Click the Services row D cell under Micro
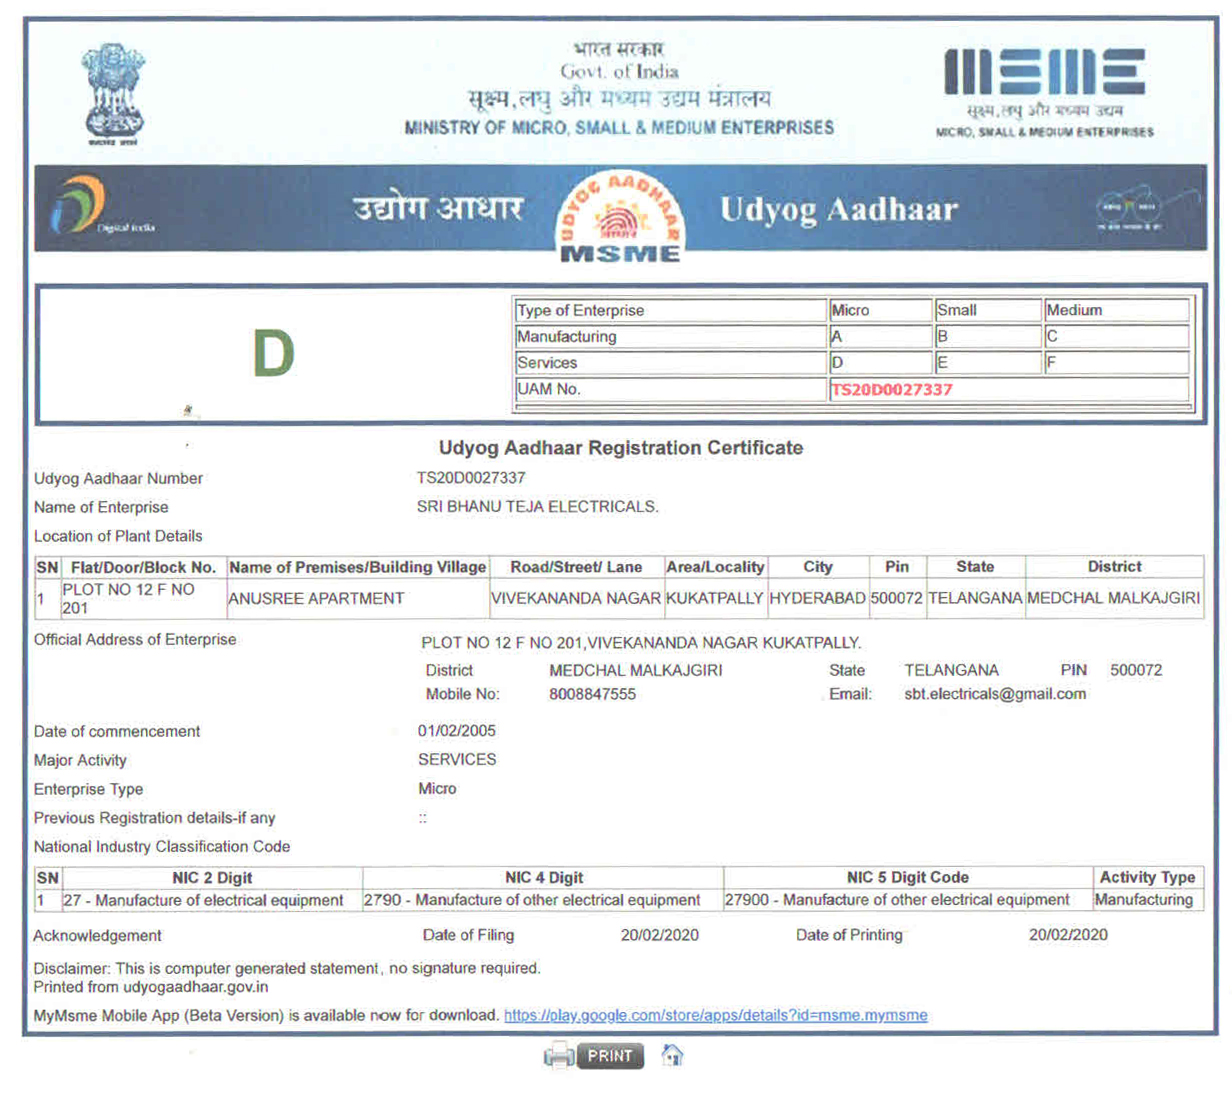 coord(879,363)
